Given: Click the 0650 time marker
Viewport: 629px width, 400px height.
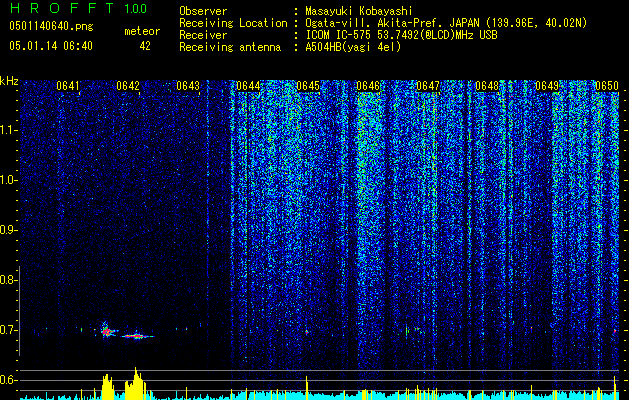Looking at the screenshot, I should [607, 86].
